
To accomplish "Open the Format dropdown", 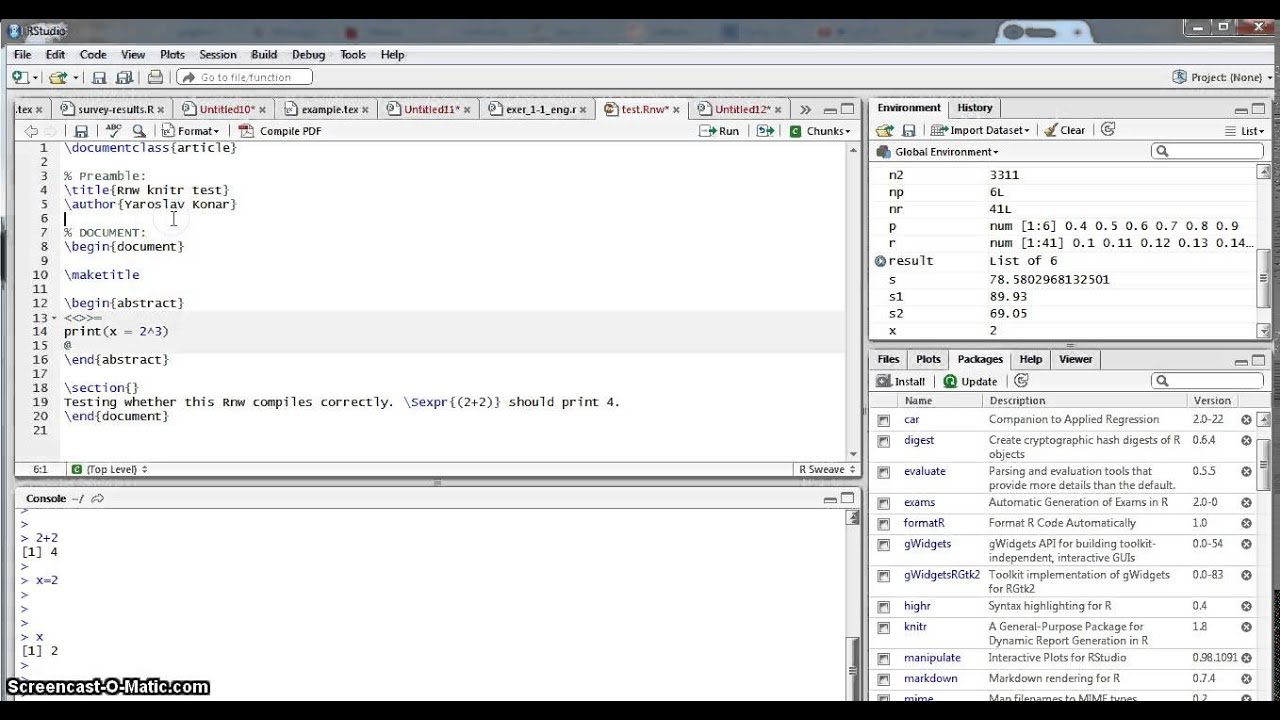I will tap(191, 131).
